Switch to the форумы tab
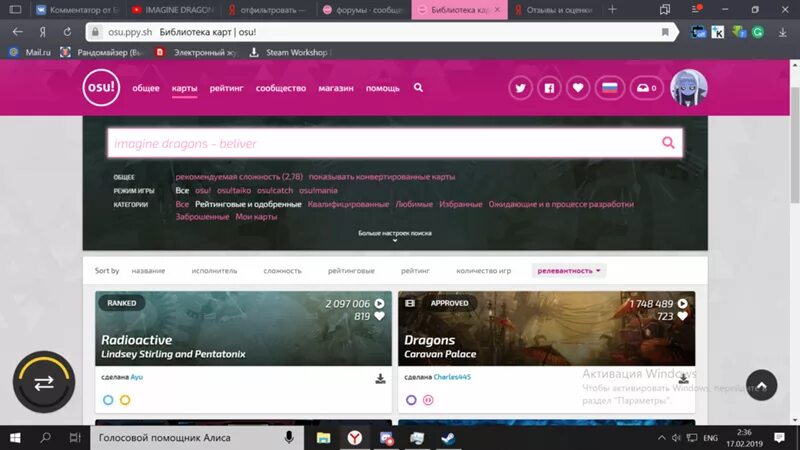800x450 pixels. click(363, 10)
